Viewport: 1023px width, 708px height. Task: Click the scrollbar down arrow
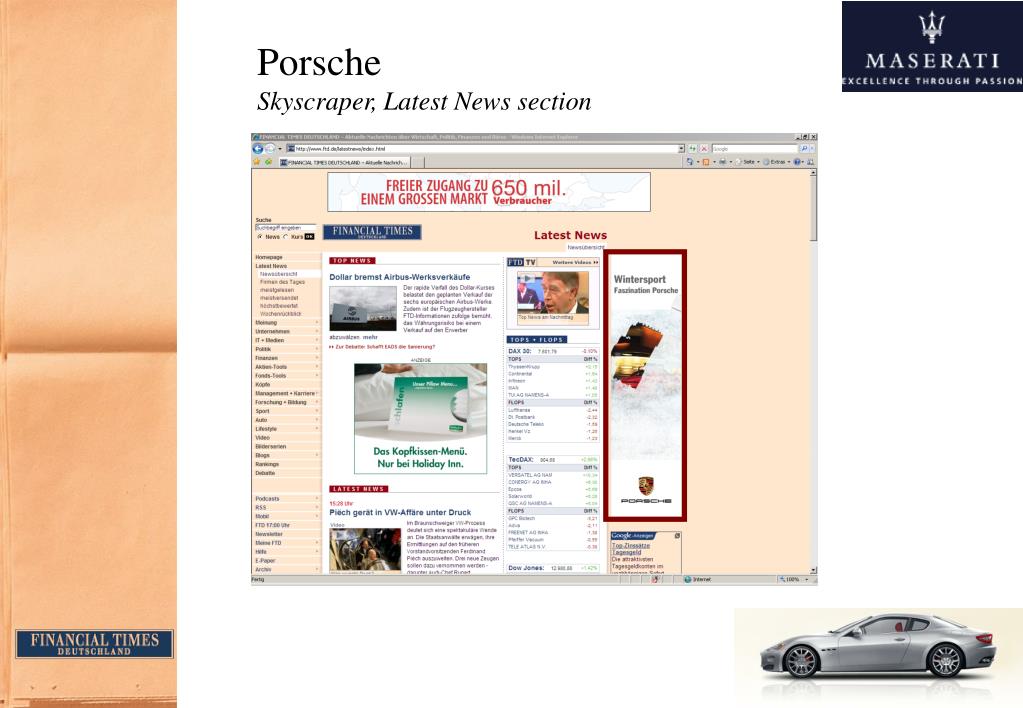point(813,570)
